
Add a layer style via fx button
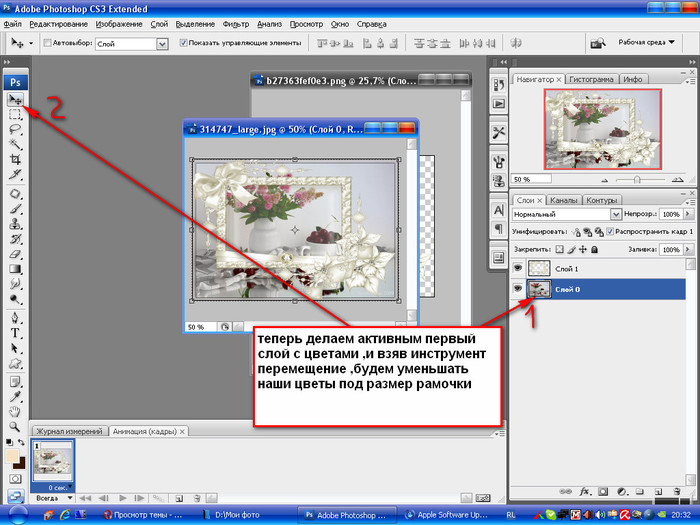pyautogui.click(x=585, y=492)
